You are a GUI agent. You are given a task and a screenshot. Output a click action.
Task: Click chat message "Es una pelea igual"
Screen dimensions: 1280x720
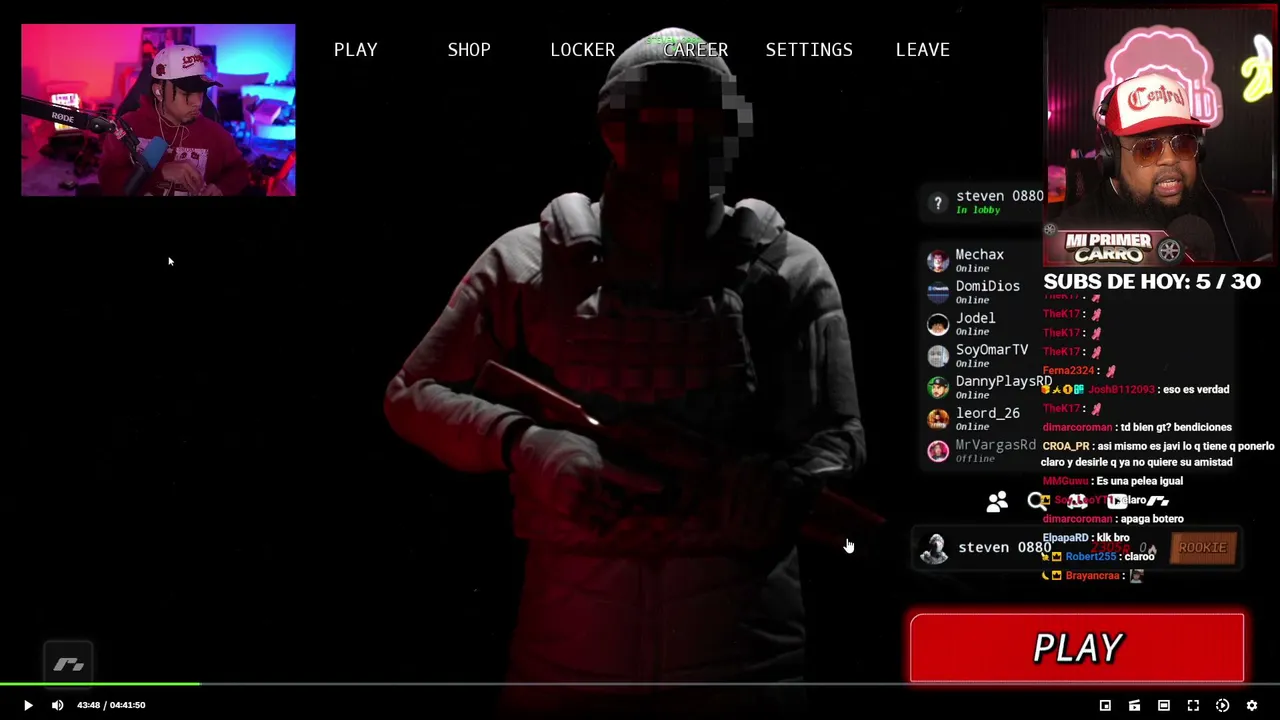coord(1113,482)
